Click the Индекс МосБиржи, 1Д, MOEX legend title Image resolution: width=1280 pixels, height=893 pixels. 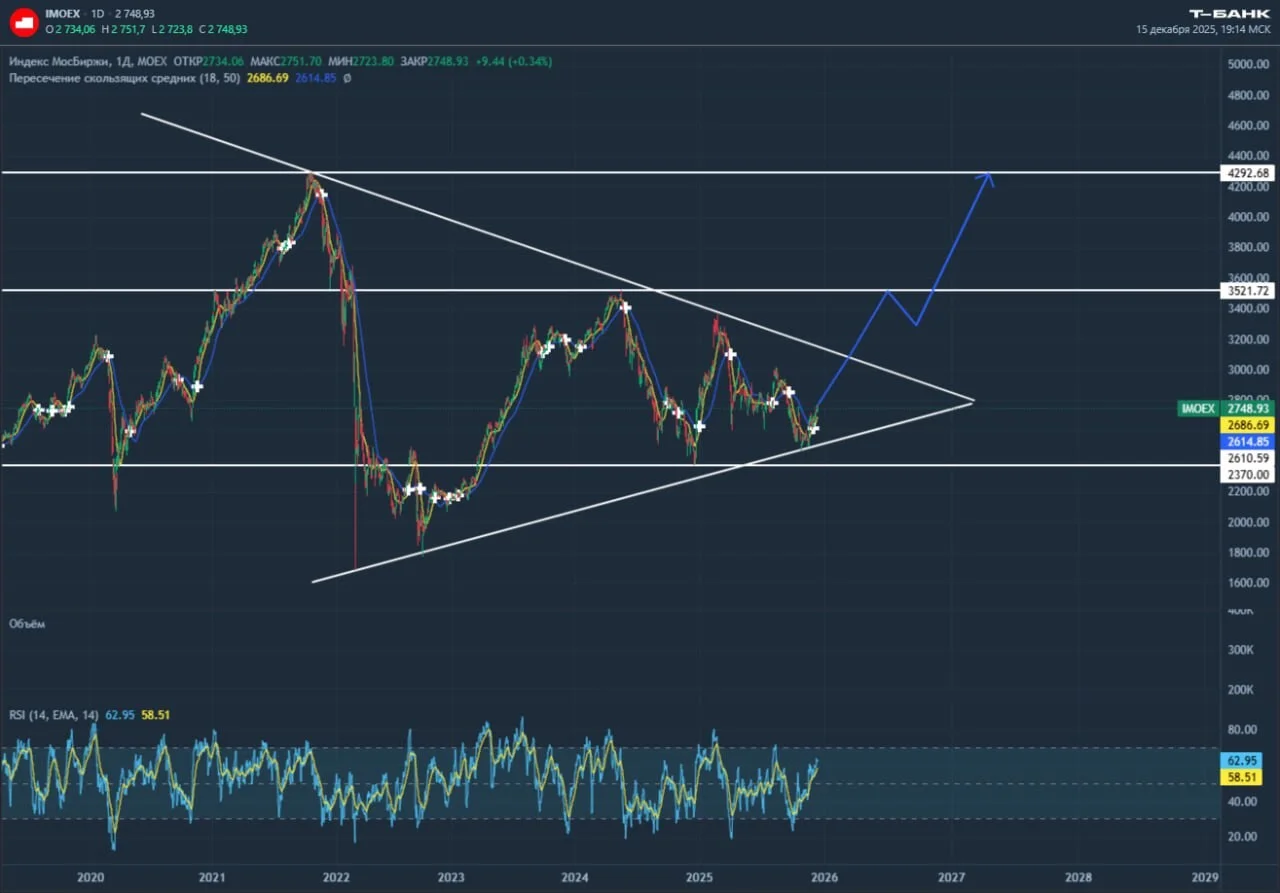click(x=90, y=62)
